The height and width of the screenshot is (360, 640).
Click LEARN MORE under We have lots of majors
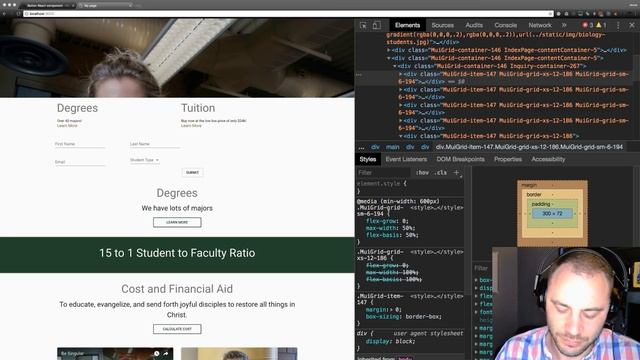177,222
